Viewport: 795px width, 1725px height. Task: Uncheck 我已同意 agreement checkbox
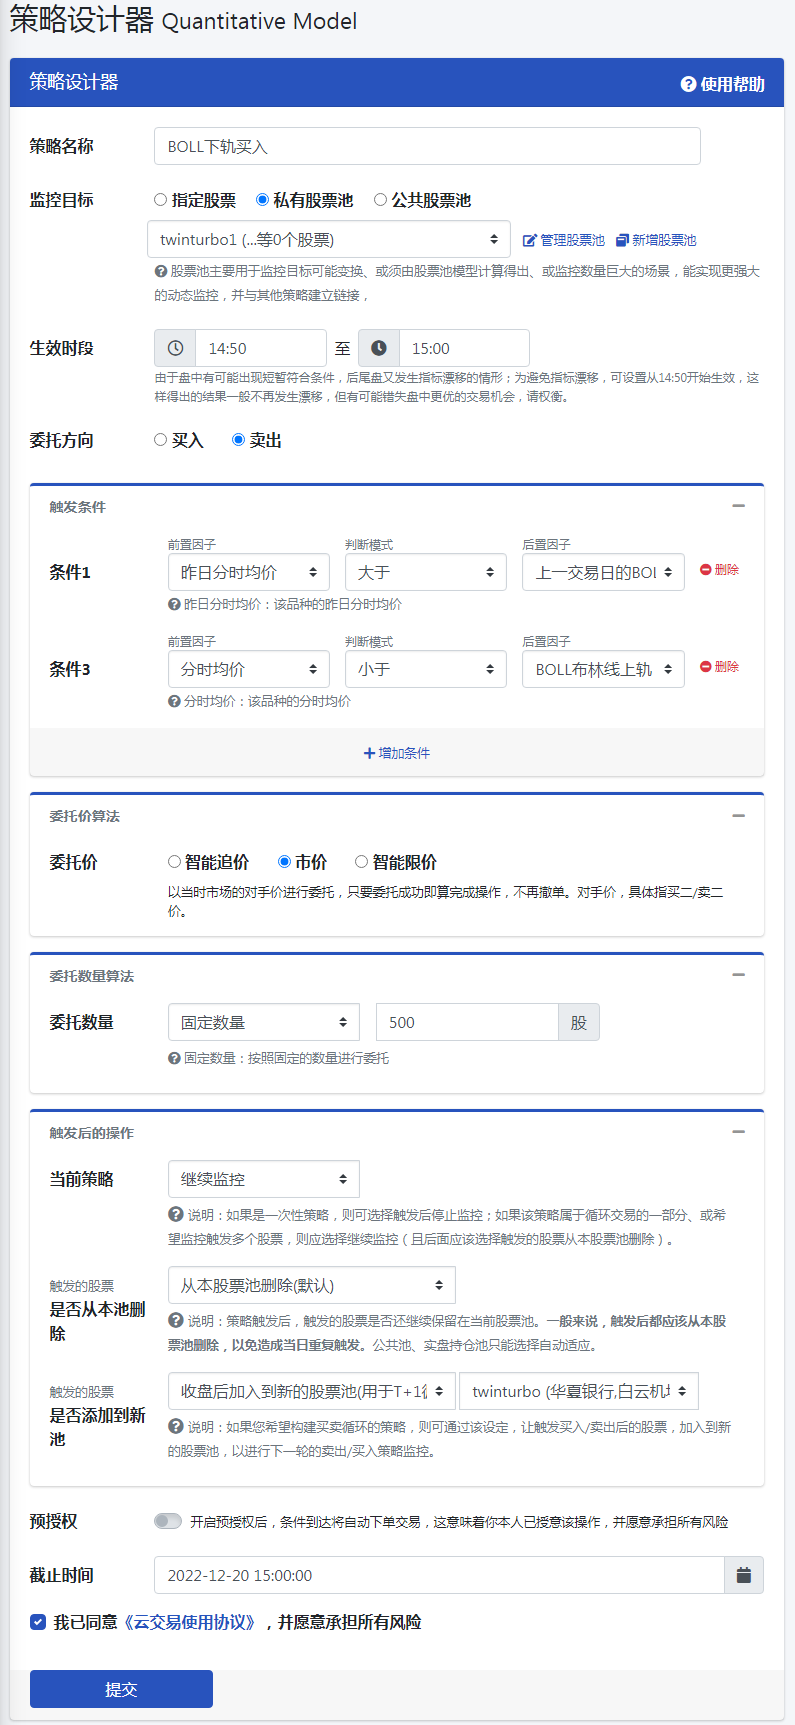coord(38,1622)
